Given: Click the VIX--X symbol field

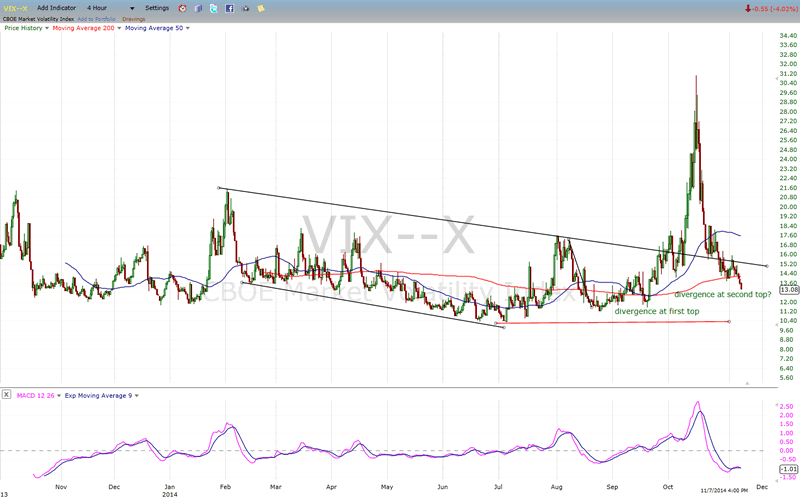Looking at the screenshot, I should coord(15,8).
